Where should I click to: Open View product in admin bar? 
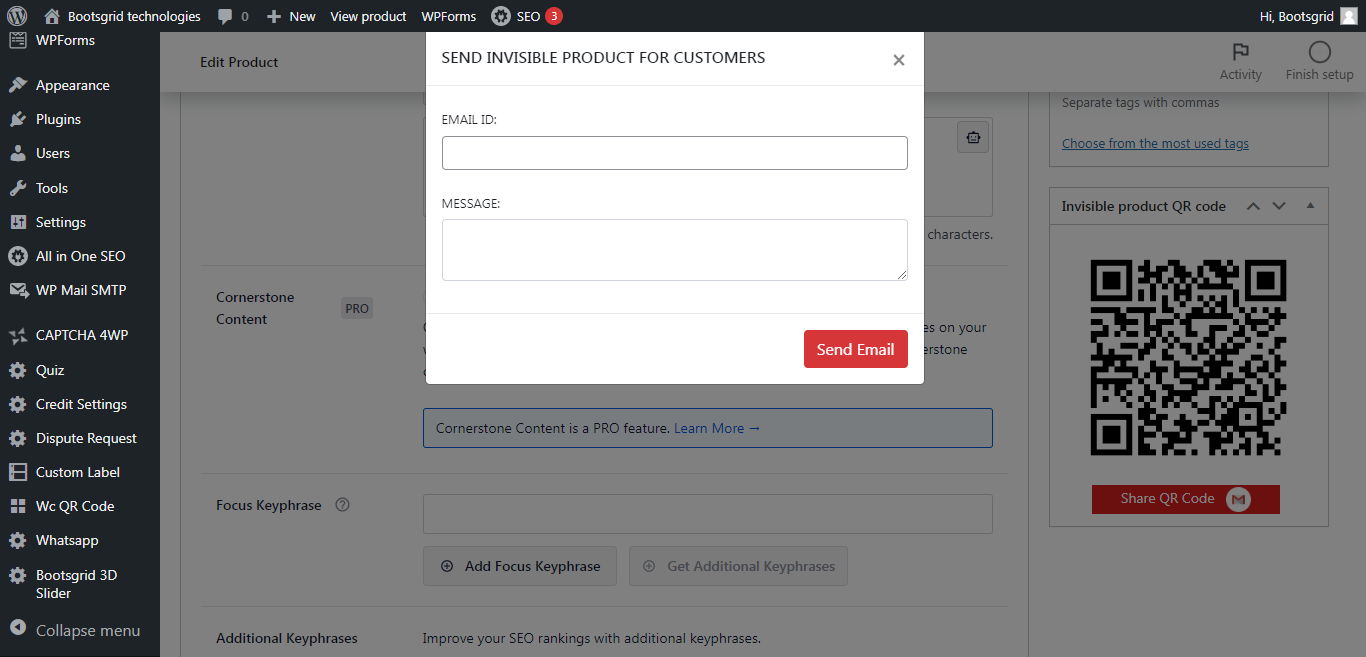click(x=368, y=16)
